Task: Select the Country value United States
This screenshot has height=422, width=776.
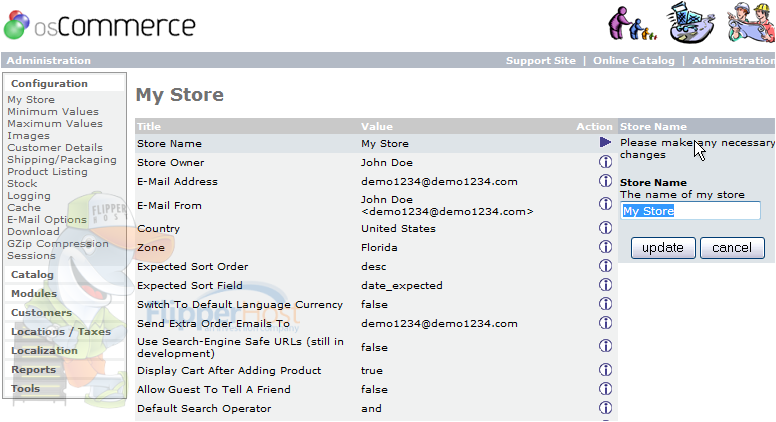Action: click(x=398, y=229)
